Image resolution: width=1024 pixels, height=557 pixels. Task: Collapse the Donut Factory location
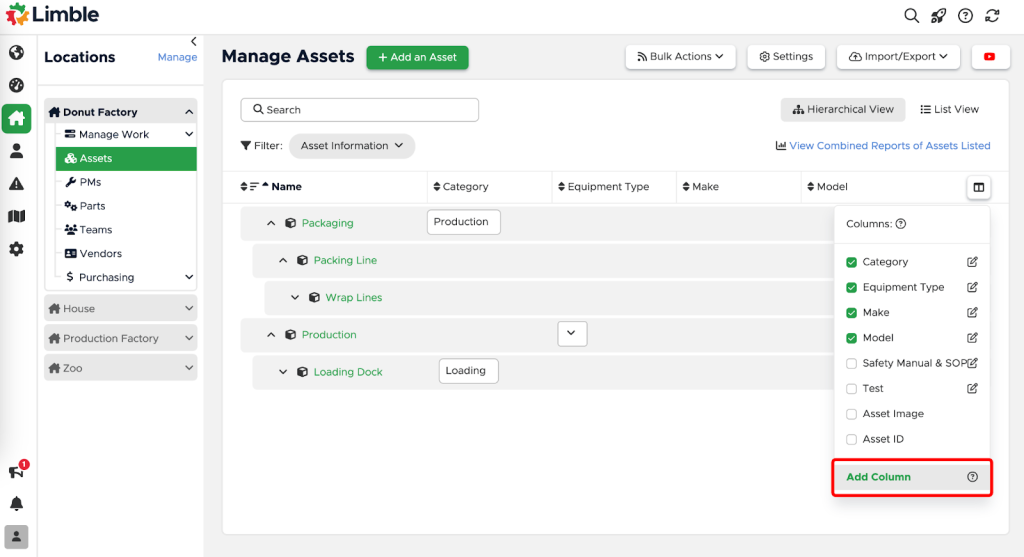(x=189, y=112)
